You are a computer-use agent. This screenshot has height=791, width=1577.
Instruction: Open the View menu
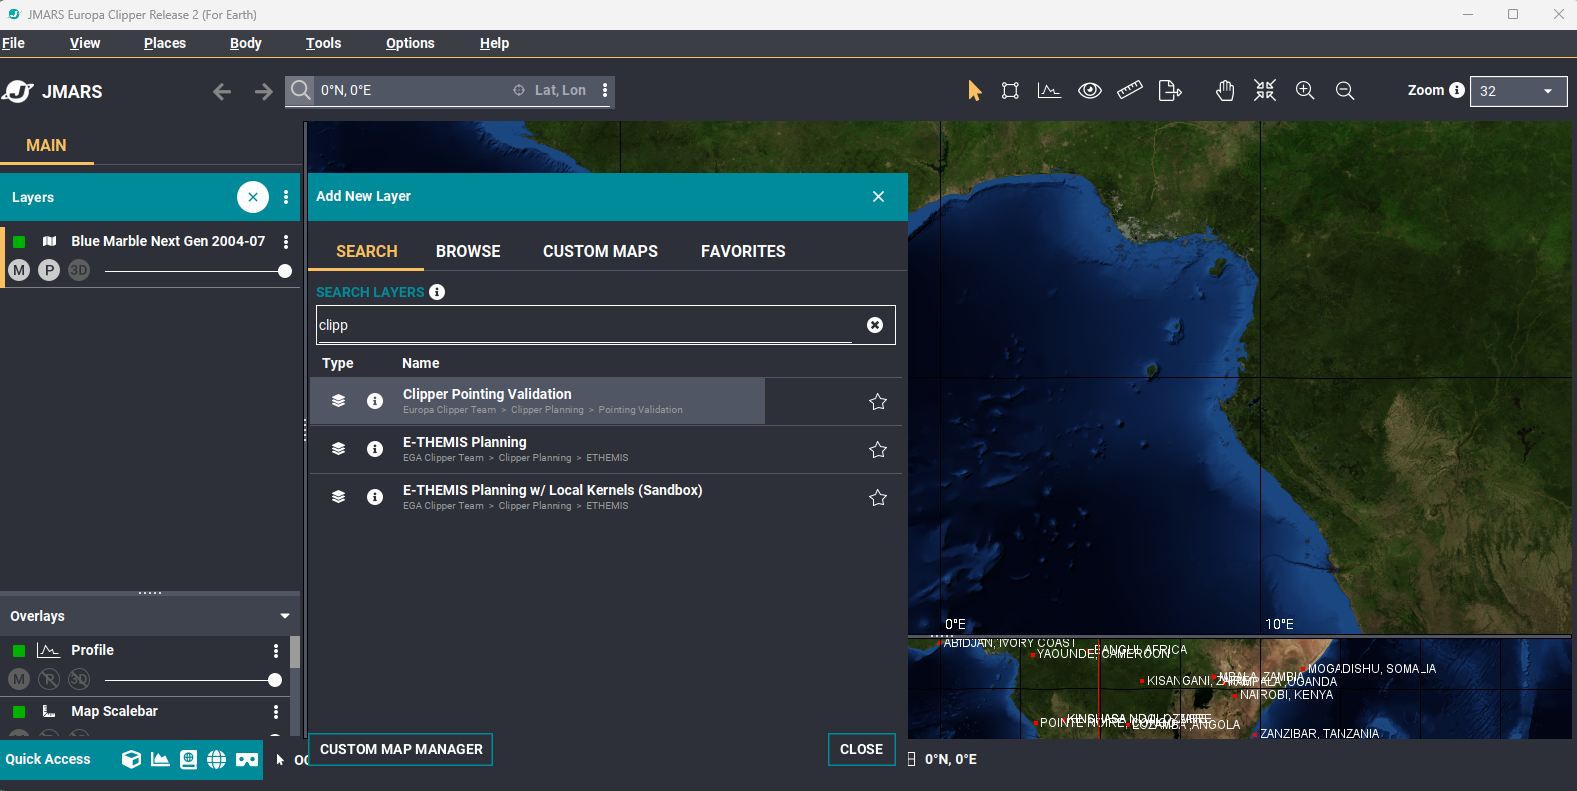[x=85, y=43]
